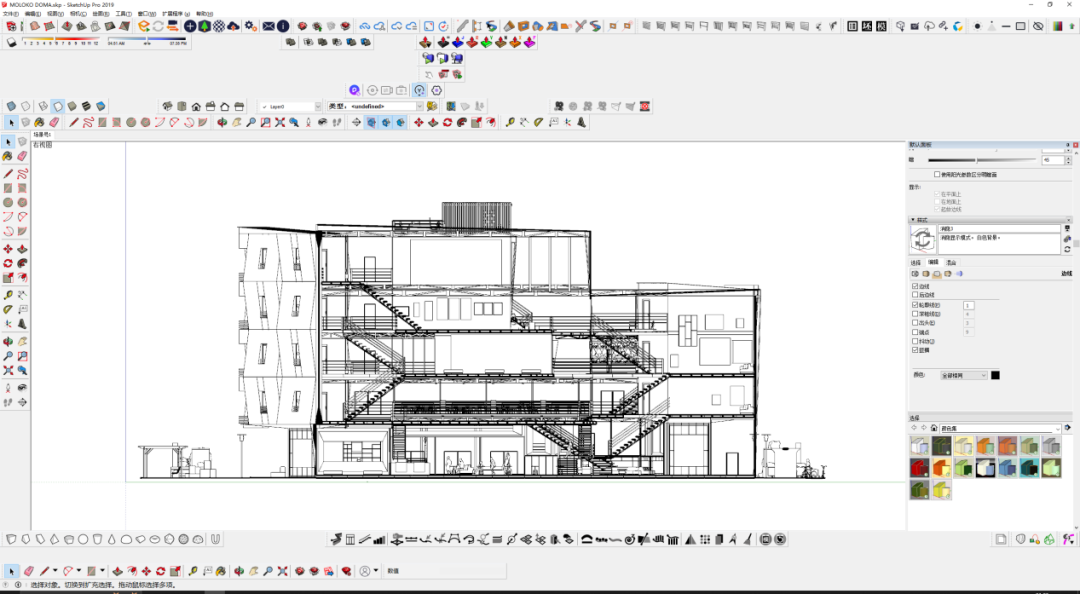Screen dimensions: 1080x594
Task: Click the black edge color swatch
Action: coord(995,376)
